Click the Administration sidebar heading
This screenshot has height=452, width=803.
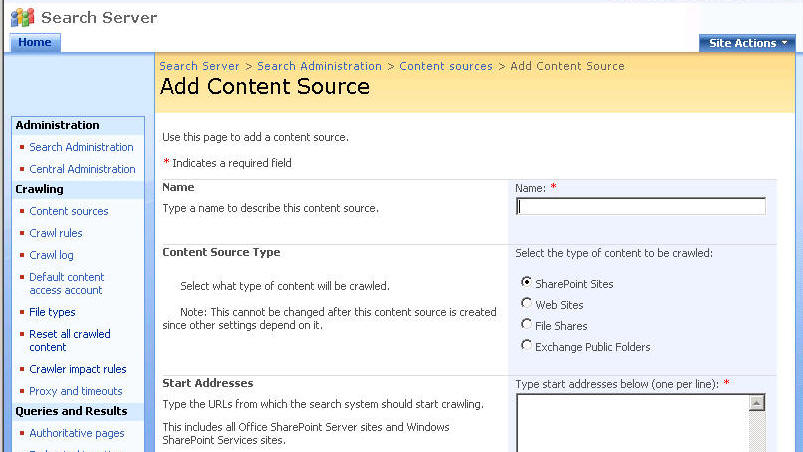[x=57, y=125]
